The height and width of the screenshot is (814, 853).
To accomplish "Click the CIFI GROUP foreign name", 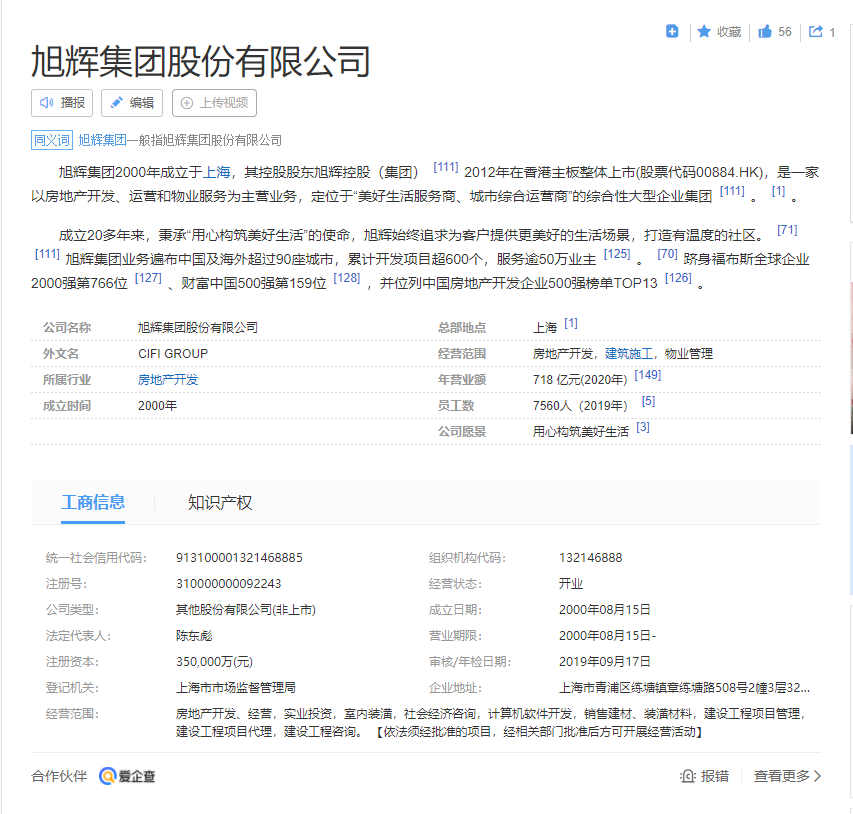I will [173, 354].
